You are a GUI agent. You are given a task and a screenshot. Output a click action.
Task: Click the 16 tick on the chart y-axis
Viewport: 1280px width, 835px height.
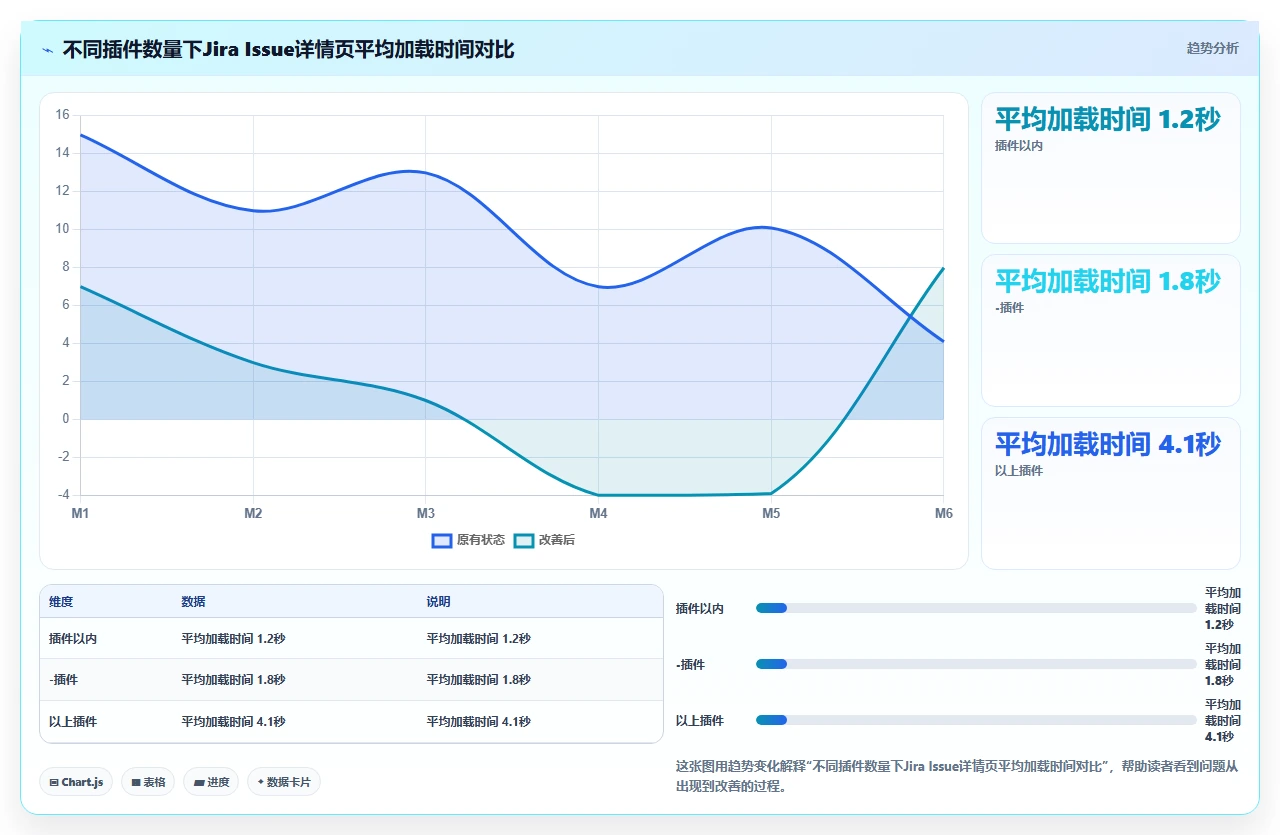pos(62,115)
